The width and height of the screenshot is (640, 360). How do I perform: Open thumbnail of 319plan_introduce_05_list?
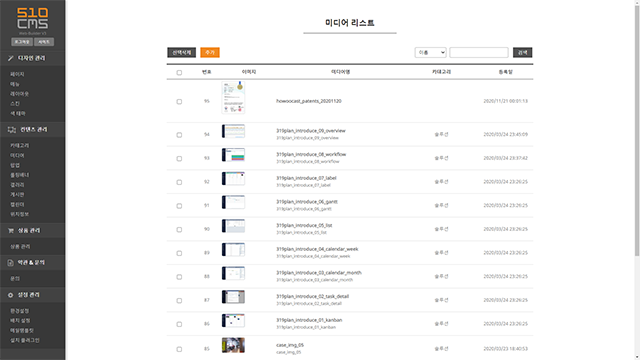tap(233, 226)
